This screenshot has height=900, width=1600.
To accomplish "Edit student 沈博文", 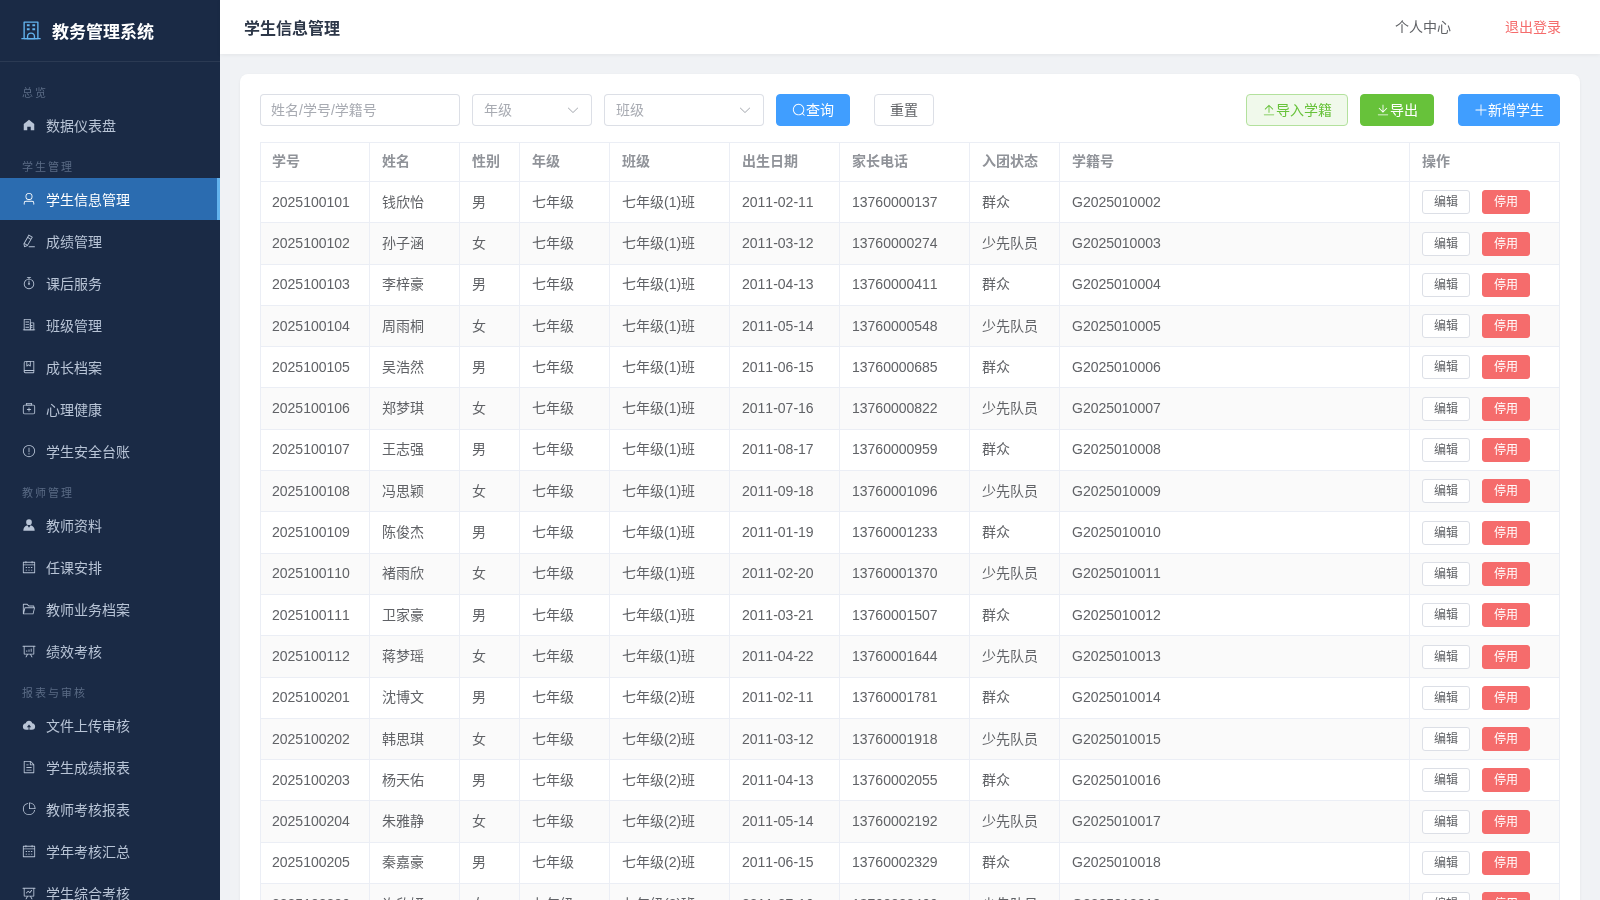I will [1446, 697].
